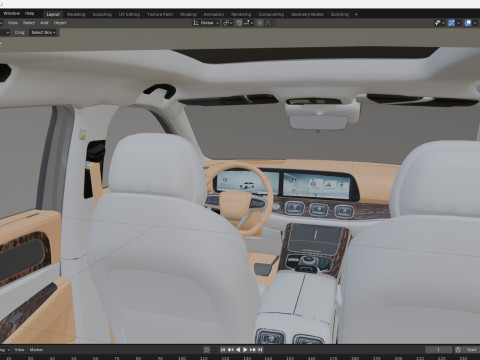Jump to the timeline start frame
Screen dimensions: 480x360
(x=223, y=350)
